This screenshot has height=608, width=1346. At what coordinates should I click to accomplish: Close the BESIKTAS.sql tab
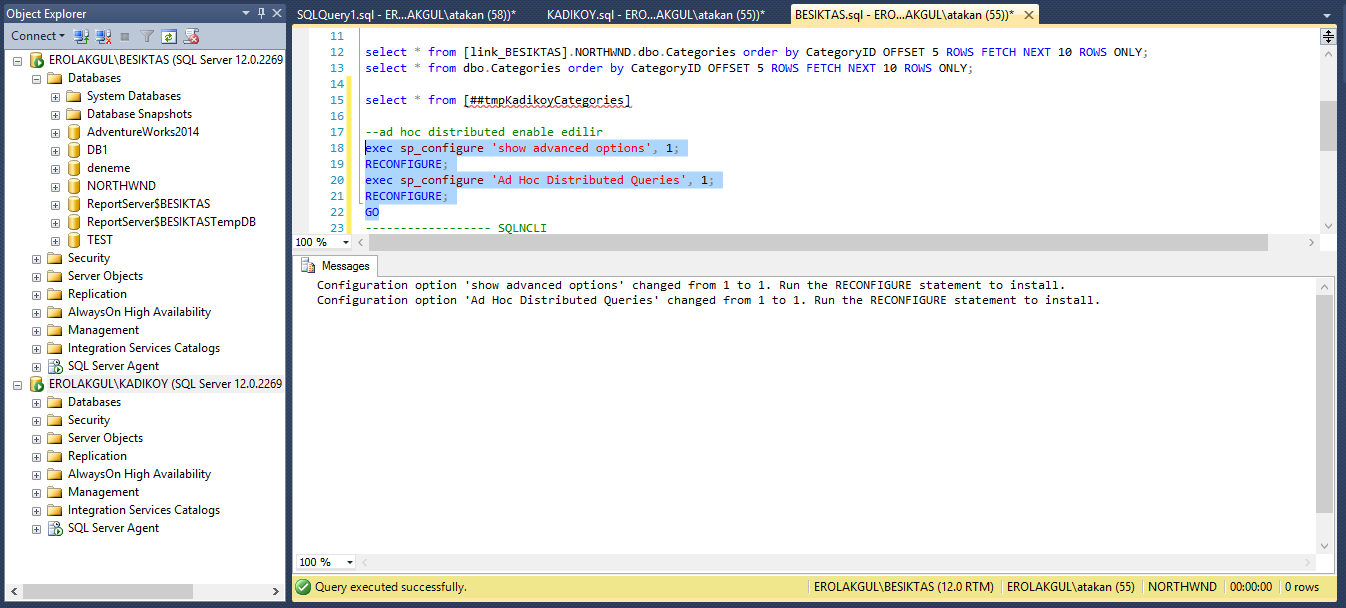click(x=1027, y=15)
